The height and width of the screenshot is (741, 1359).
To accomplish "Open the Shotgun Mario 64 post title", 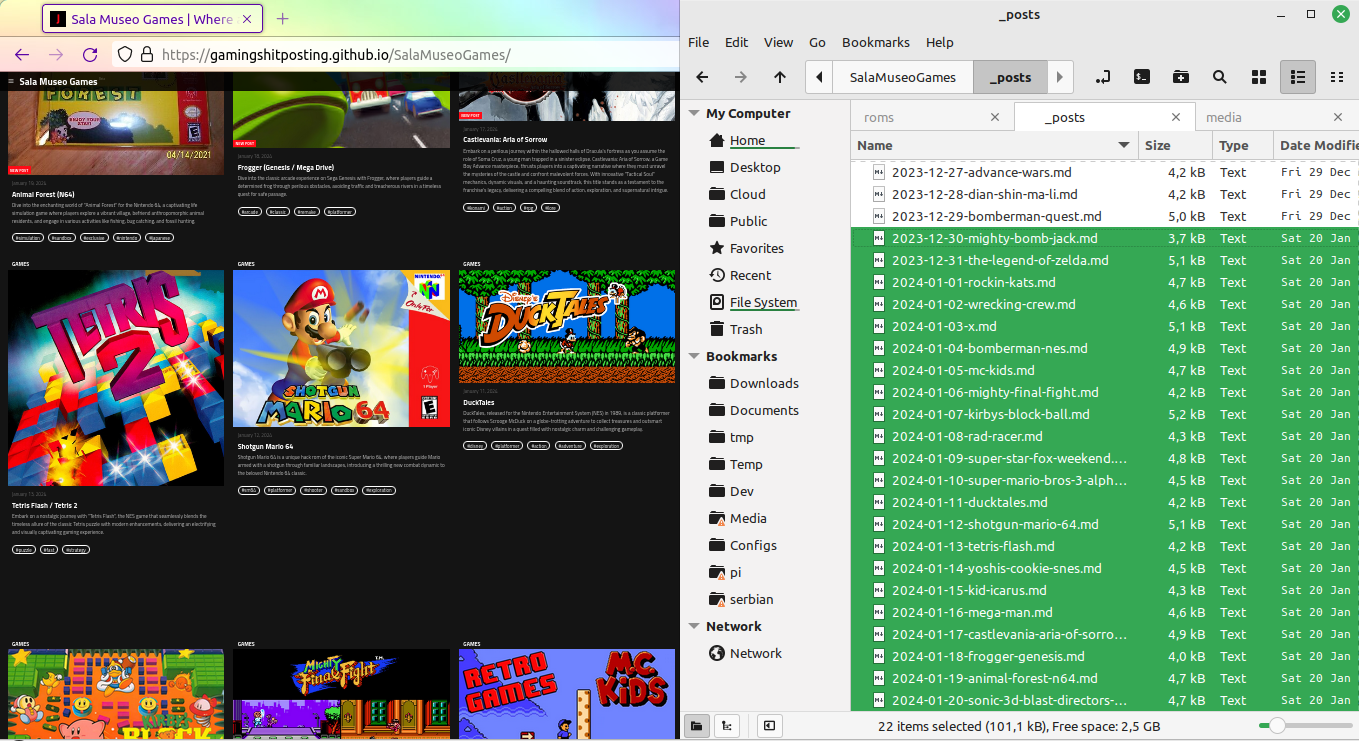I will point(265,446).
